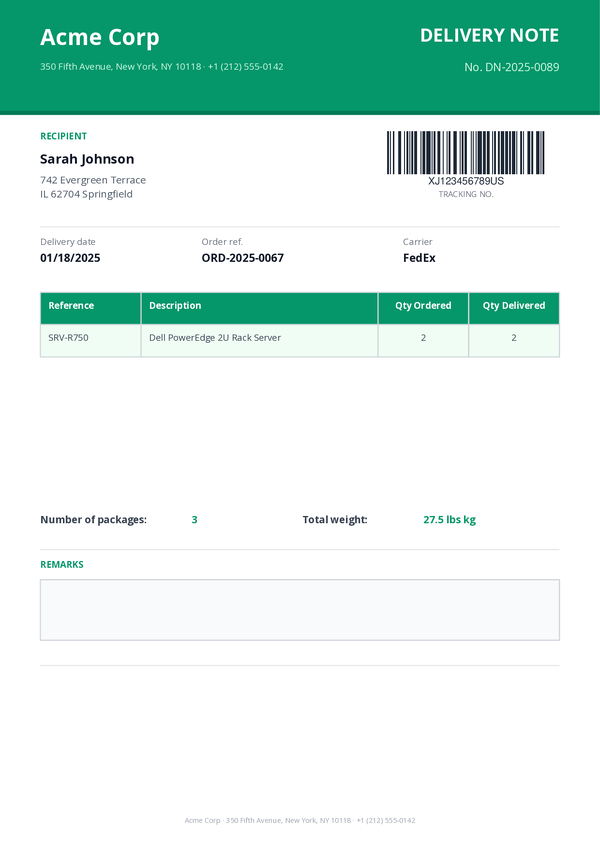Click recipient name Sarah Johnson
The height and width of the screenshot is (849, 600).
(87, 159)
